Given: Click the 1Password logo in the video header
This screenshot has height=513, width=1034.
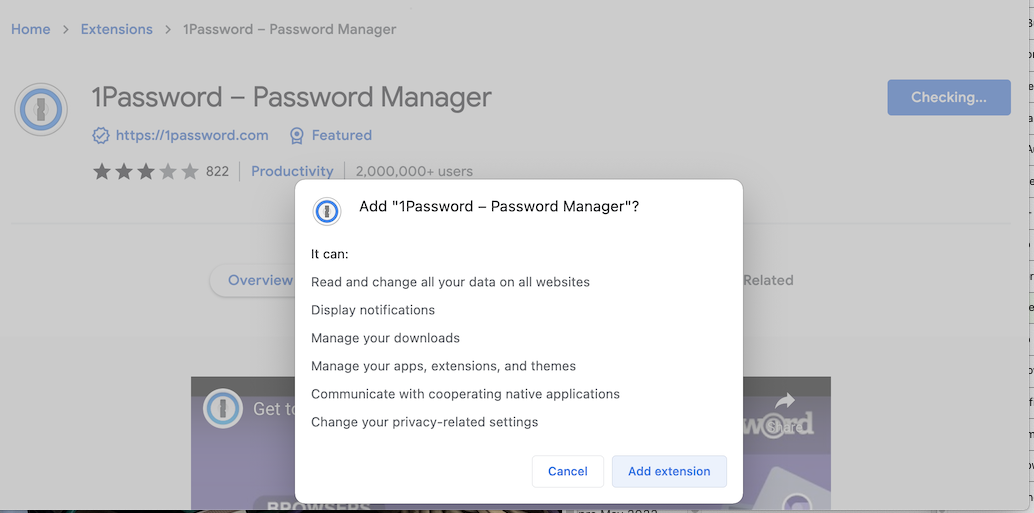Looking at the screenshot, I should [222, 408].
